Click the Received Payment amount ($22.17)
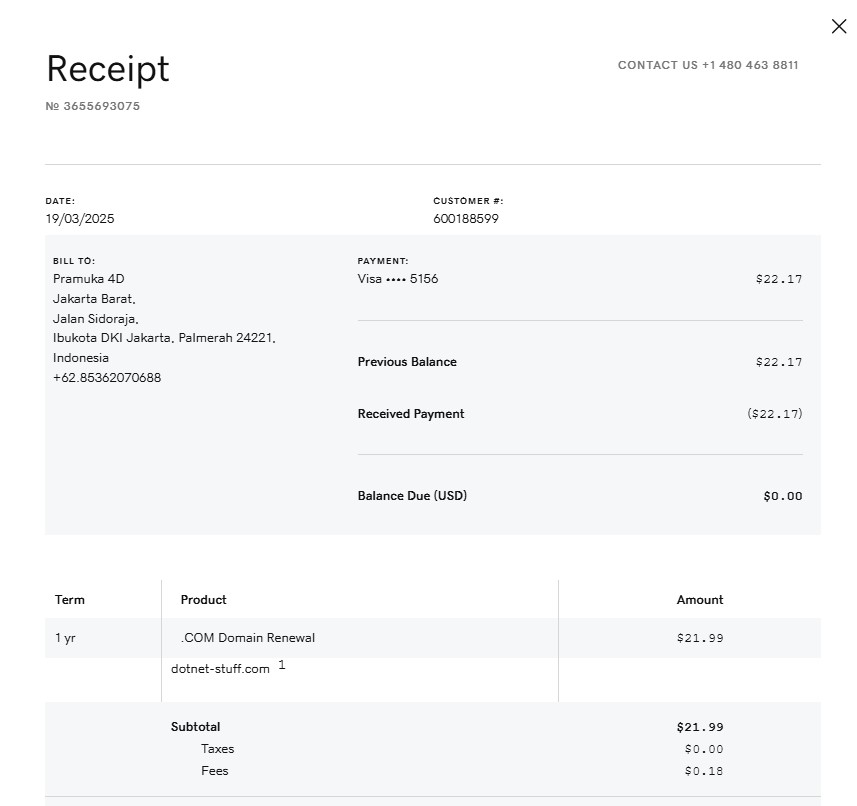 774,414
